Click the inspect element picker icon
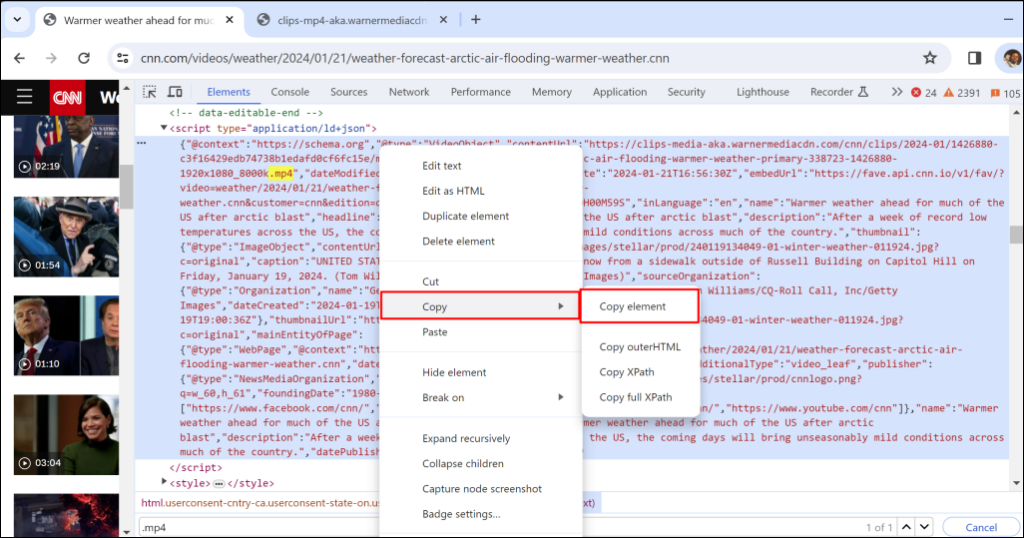1024x538 pixels. 150,92
